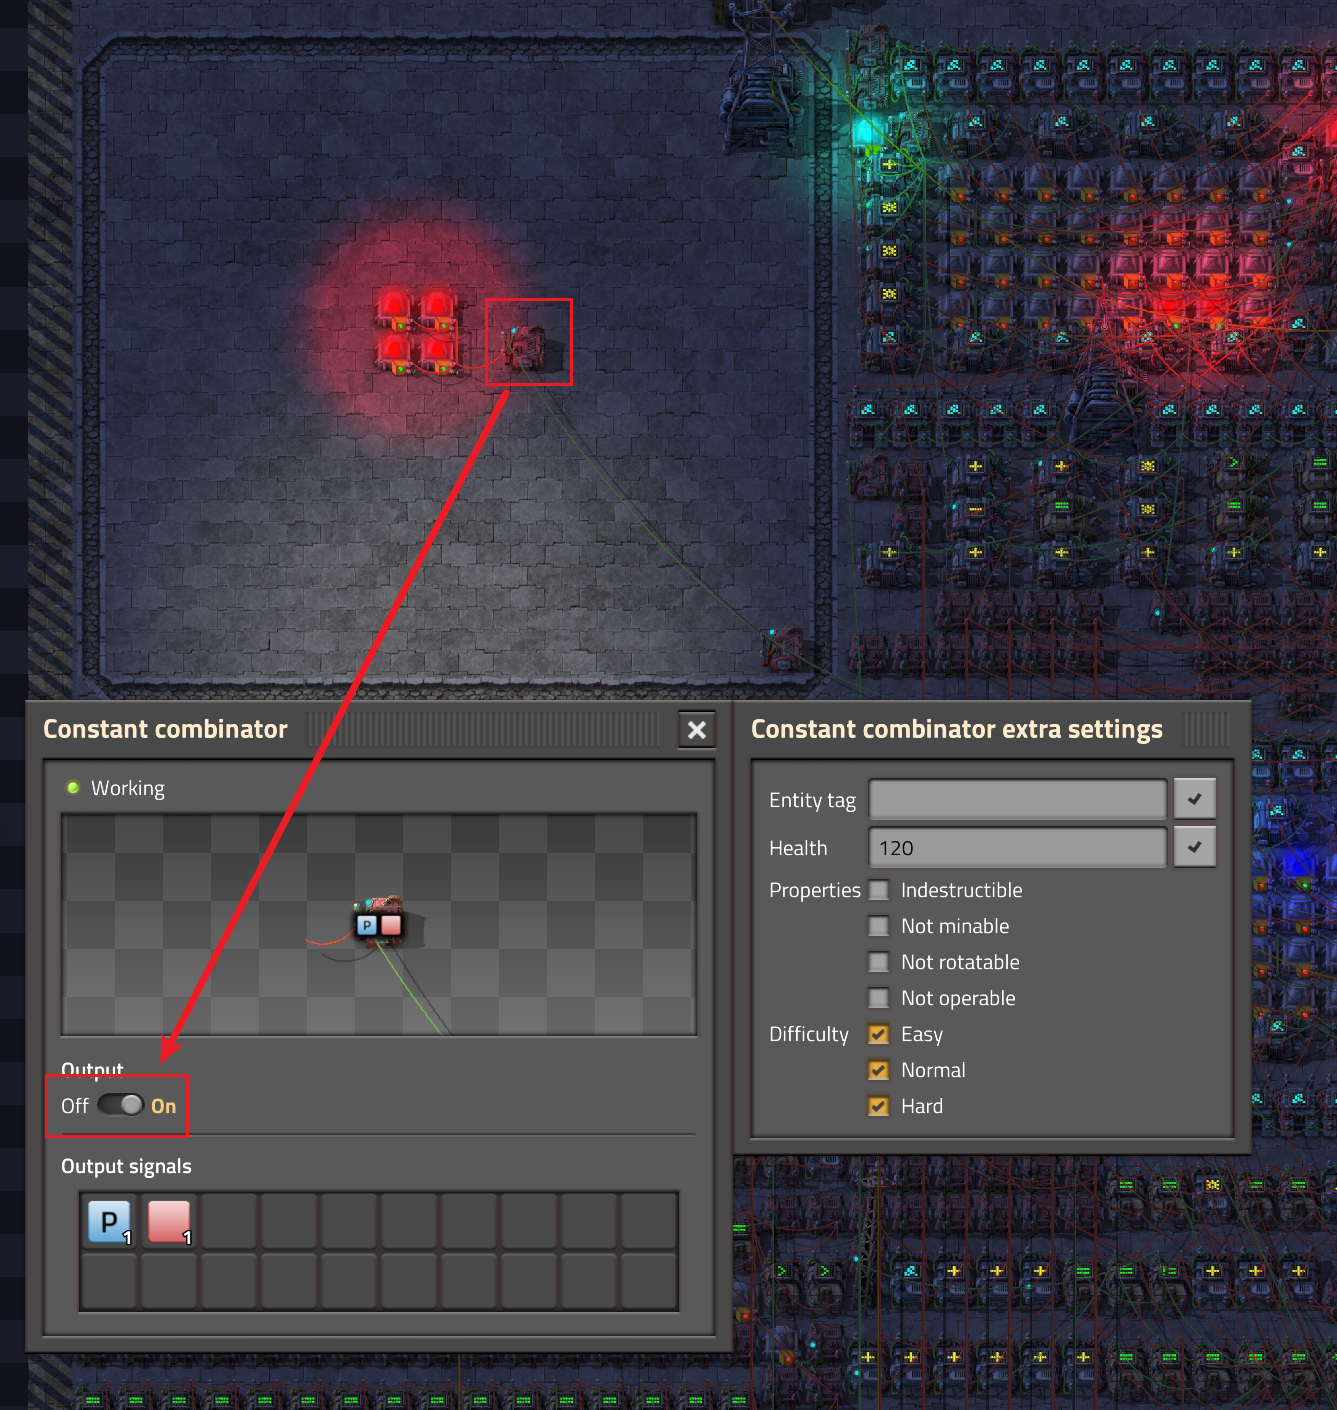Screen dimensions: 1337x1410
Task: Select the constant combinator near the red lamps
Action: click(x=525, y=345)
